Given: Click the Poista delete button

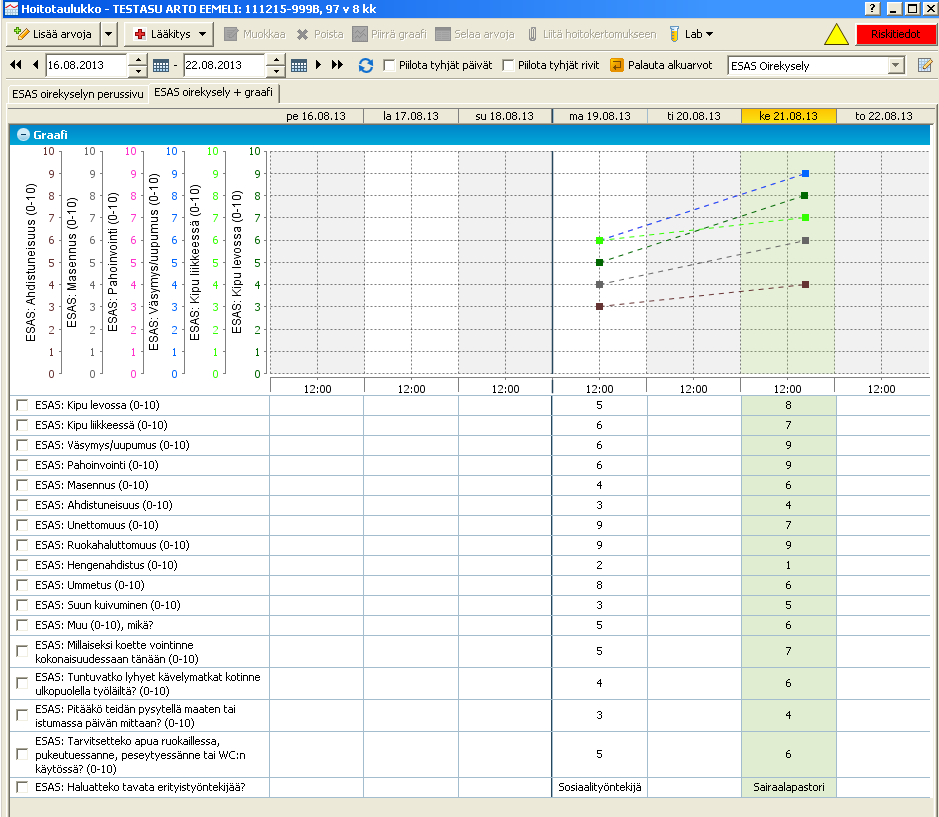Looking at the screenshot, I should (x=320, y=34).
